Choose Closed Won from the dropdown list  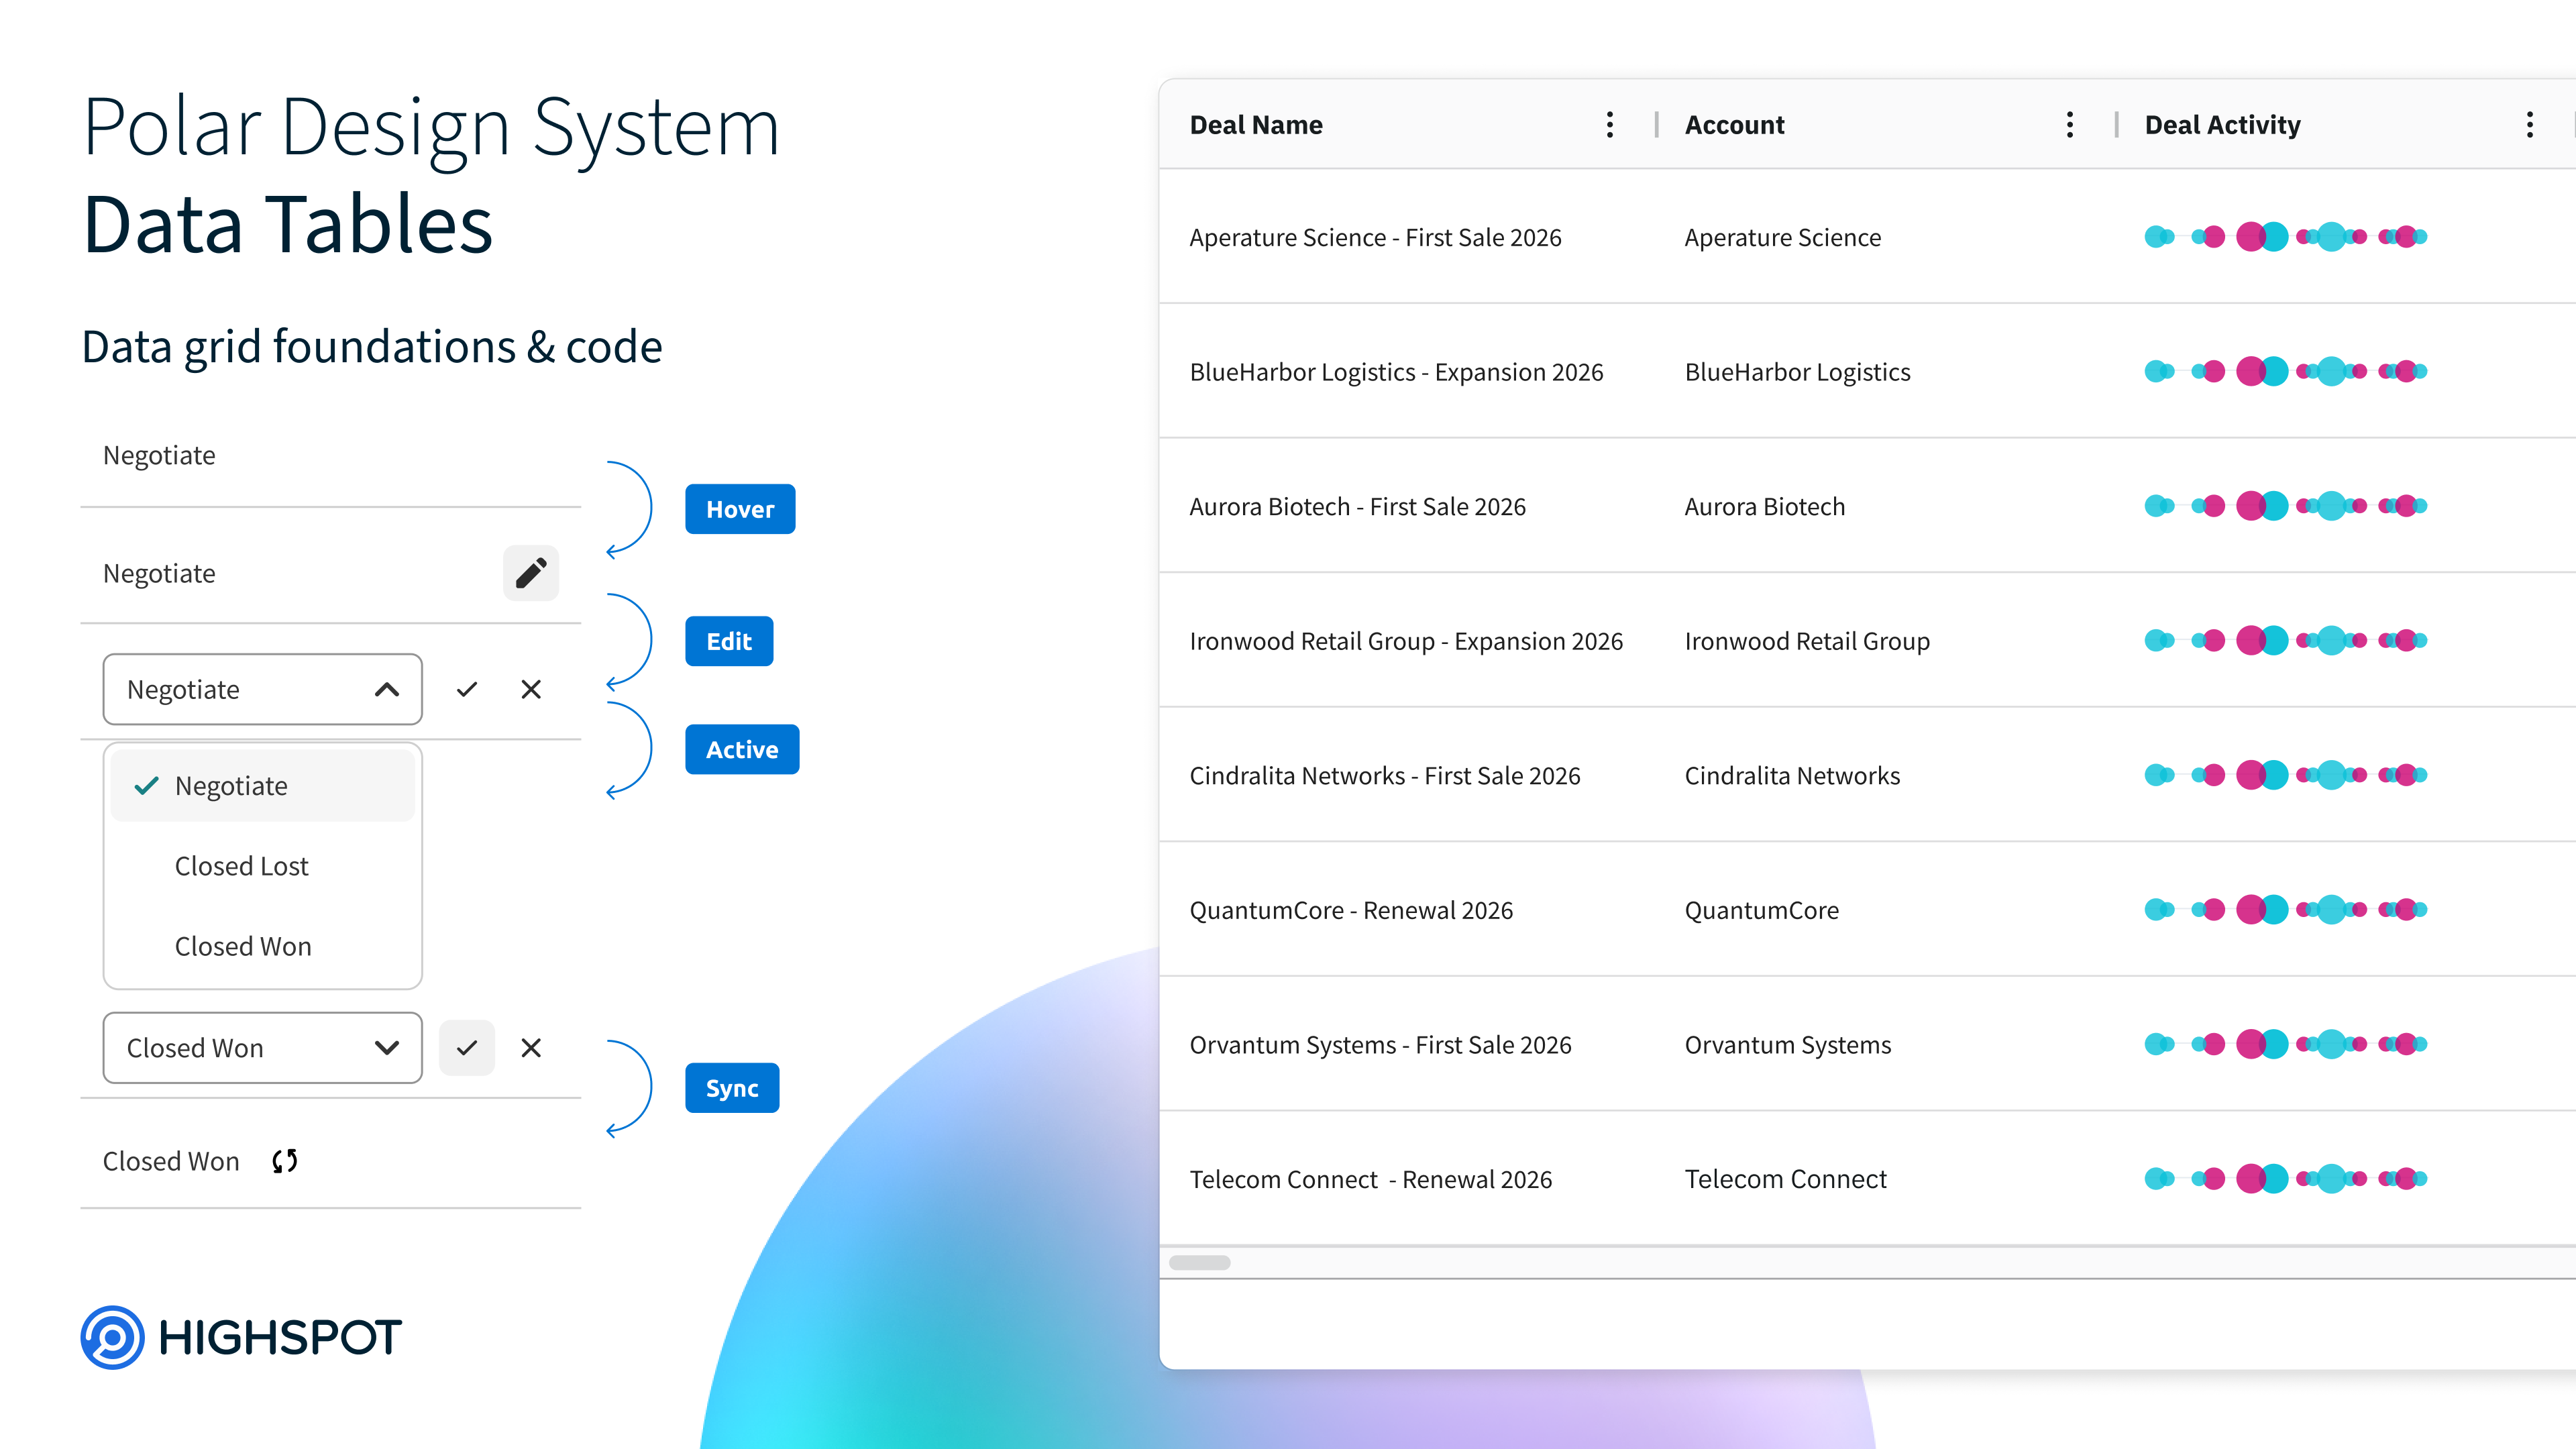point(243,946)
